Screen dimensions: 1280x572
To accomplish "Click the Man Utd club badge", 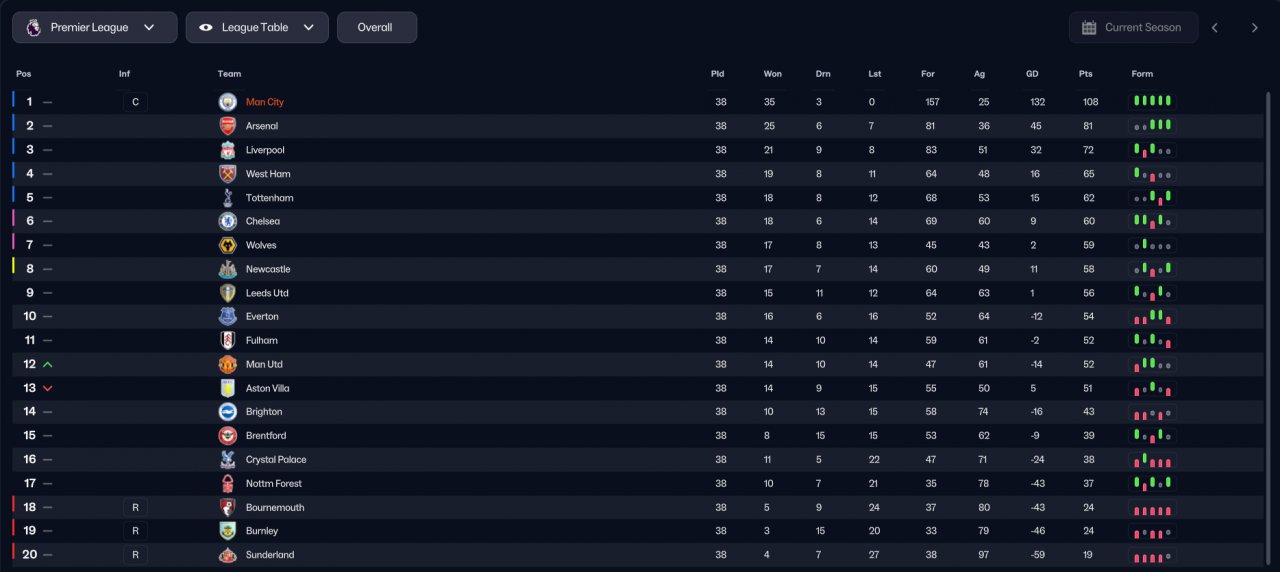I will point(228,364).
